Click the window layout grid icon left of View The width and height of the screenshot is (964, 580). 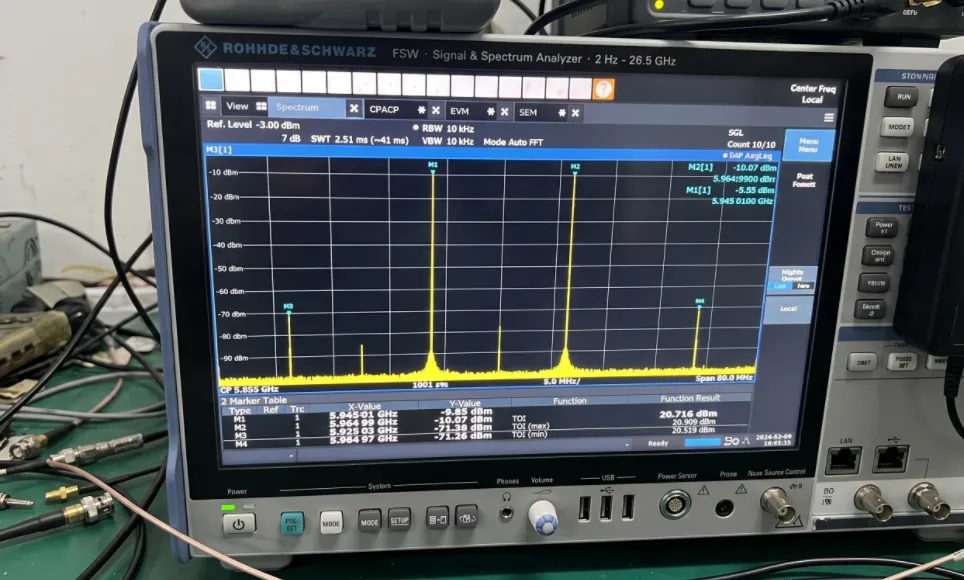(x=210, y=106)
